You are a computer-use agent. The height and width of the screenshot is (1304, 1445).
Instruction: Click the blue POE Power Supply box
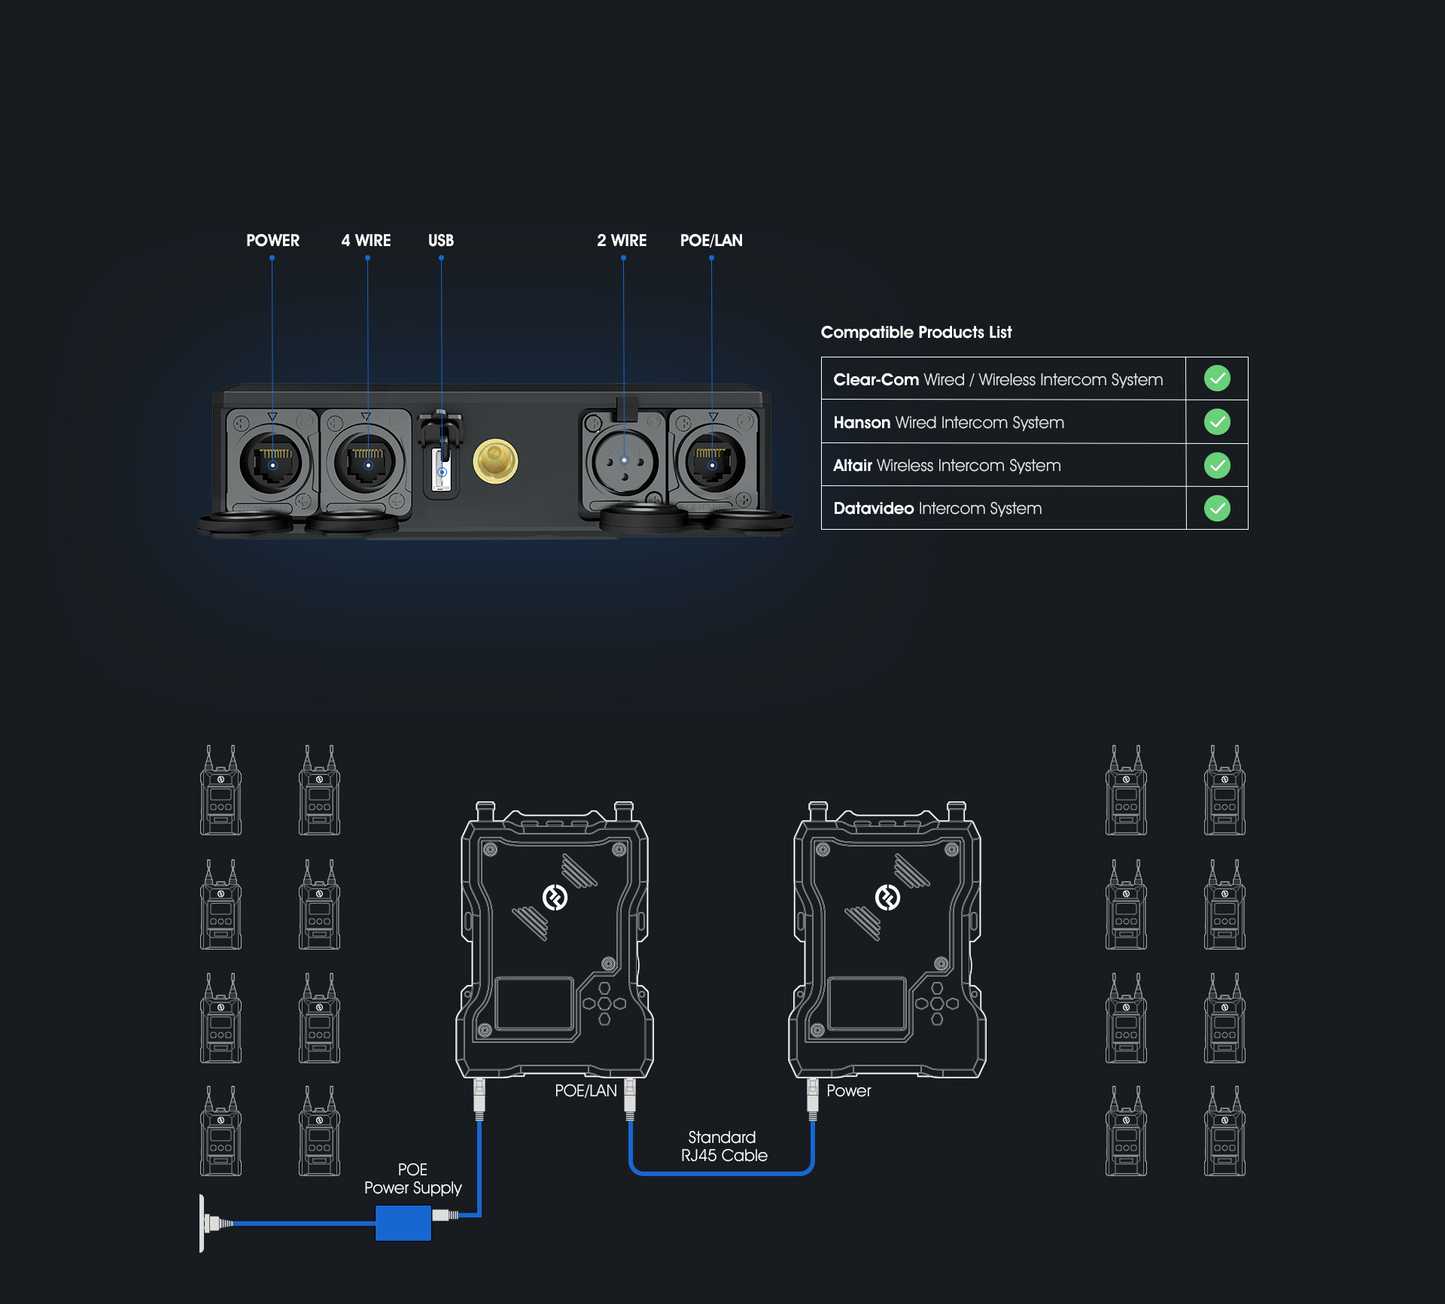point(403,1222)
